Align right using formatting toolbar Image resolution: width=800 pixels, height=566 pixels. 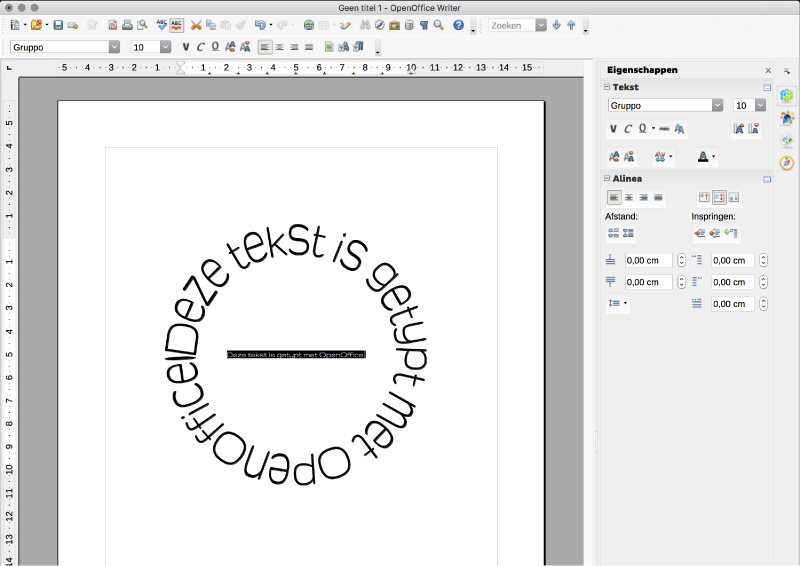coord(294,47)
